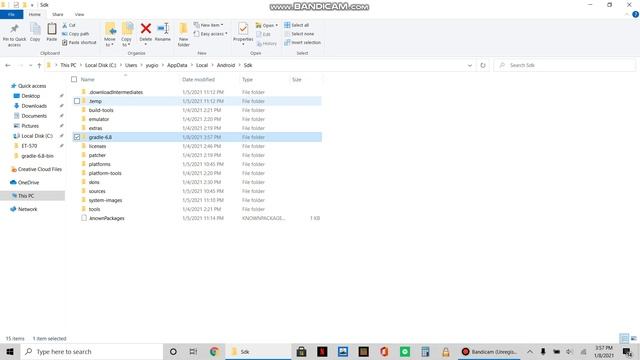The width and height of the screenshot is (640, 360).
Task: Click Select none in ribbon
Action: (299, 34)
